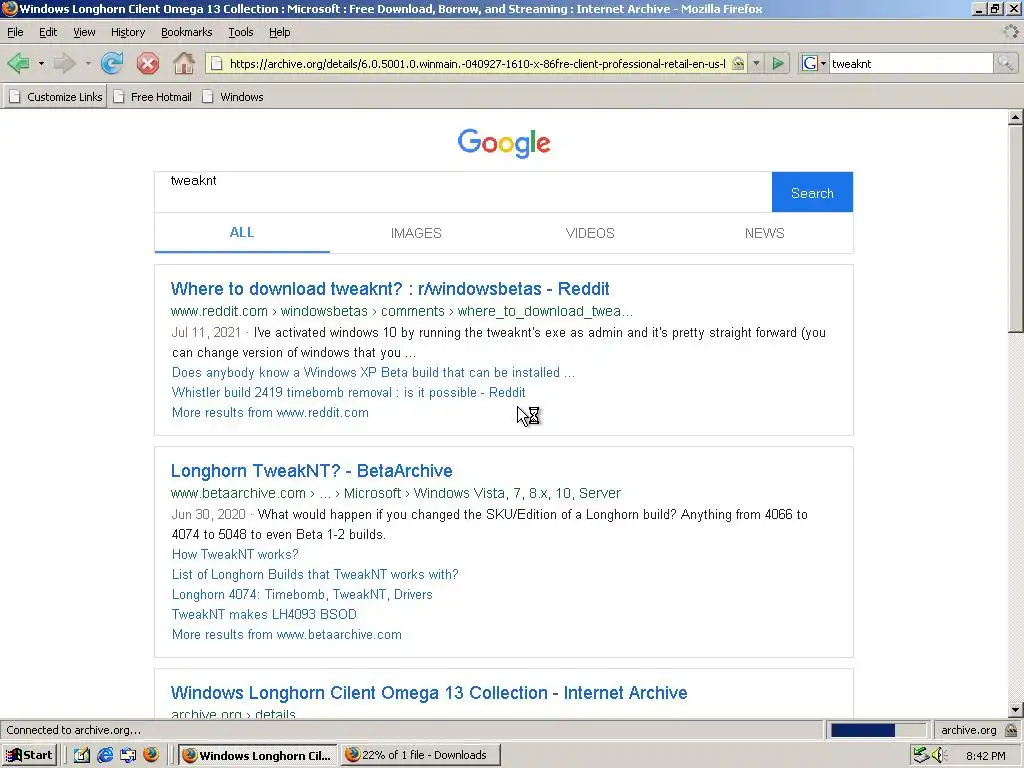Image resolution: width=1024 pixels, height=768 pixels.
Task: Open 'Does anybody know a Windows XP Beta' link
Action: 373,372
